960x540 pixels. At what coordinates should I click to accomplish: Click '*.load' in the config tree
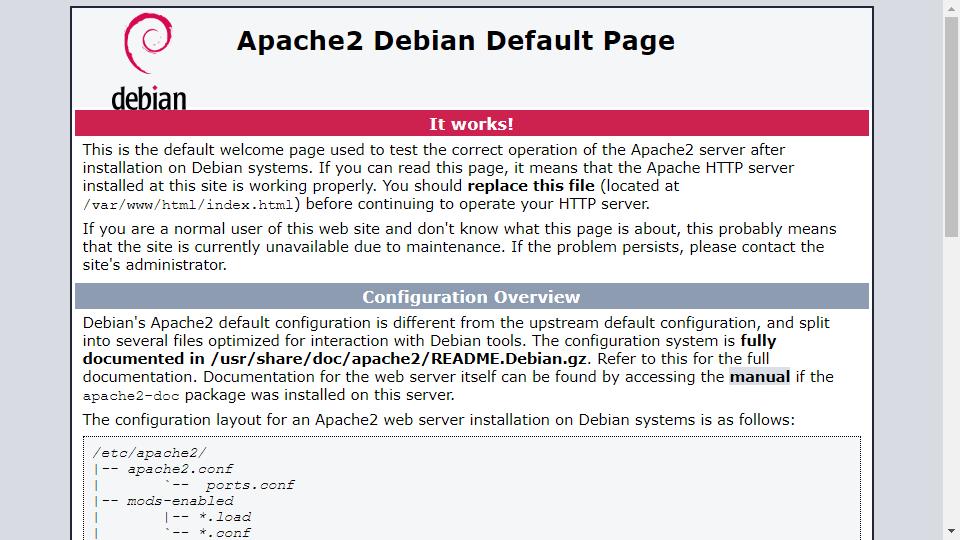tap(224, 517)
